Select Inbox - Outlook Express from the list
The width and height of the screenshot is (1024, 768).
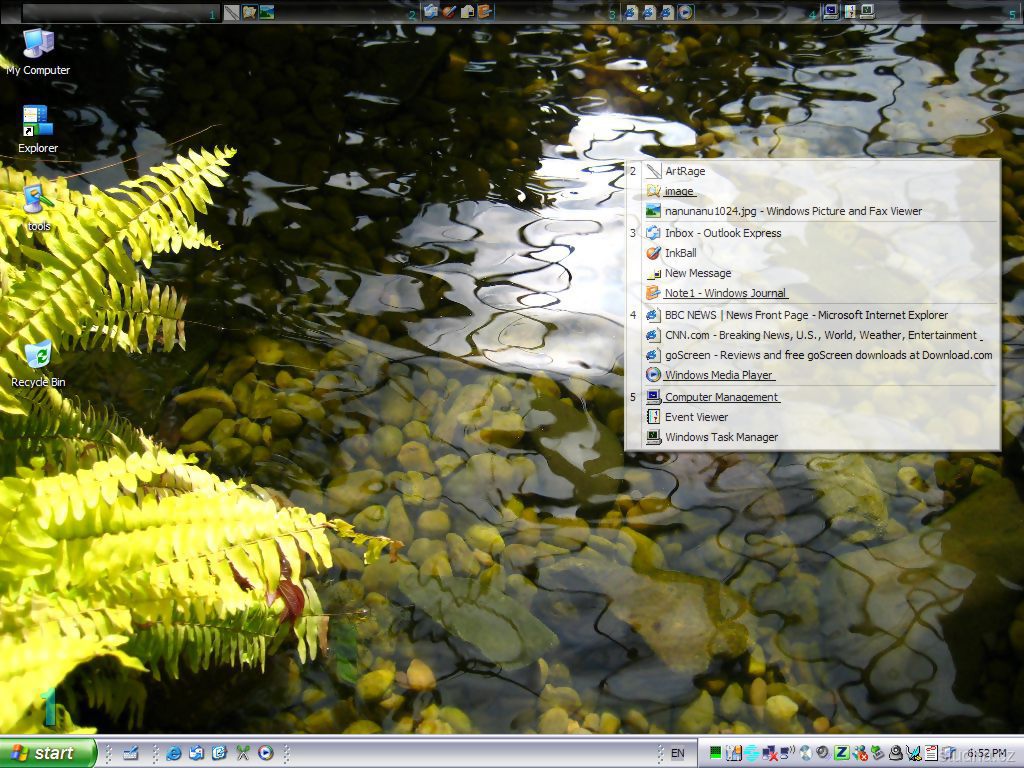[x=723, y=233]
